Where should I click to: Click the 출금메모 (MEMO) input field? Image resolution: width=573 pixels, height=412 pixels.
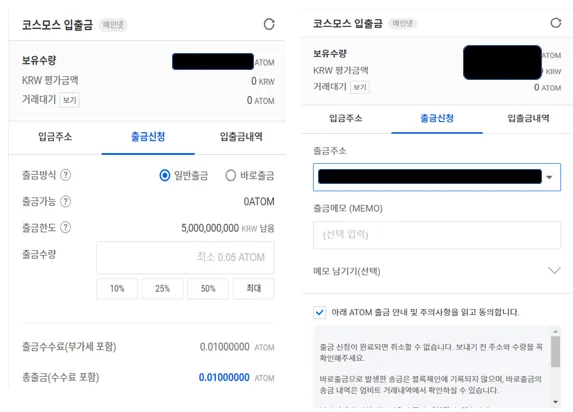(x=437, y=235)
